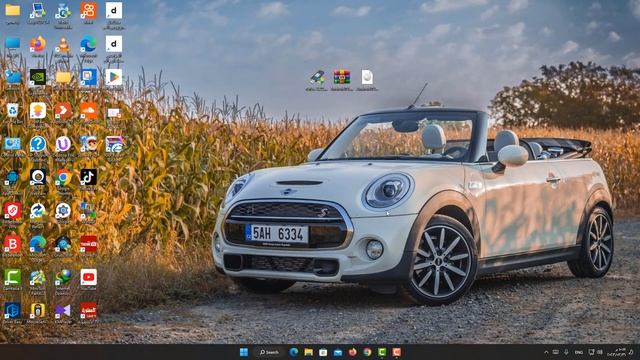This screenshot has width=640, height=360.
Task: Open the notification bell in the taskbar
Action: pos(631,352)
